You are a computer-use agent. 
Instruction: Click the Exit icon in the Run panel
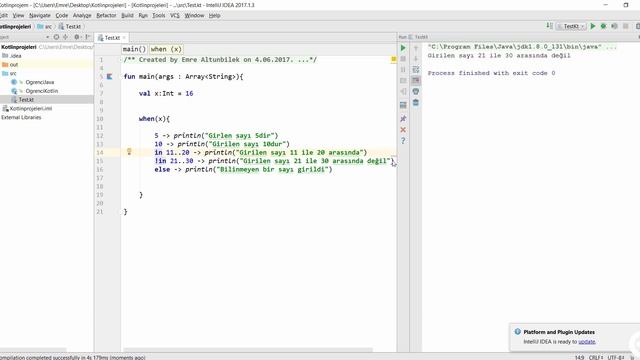point(403,91)
